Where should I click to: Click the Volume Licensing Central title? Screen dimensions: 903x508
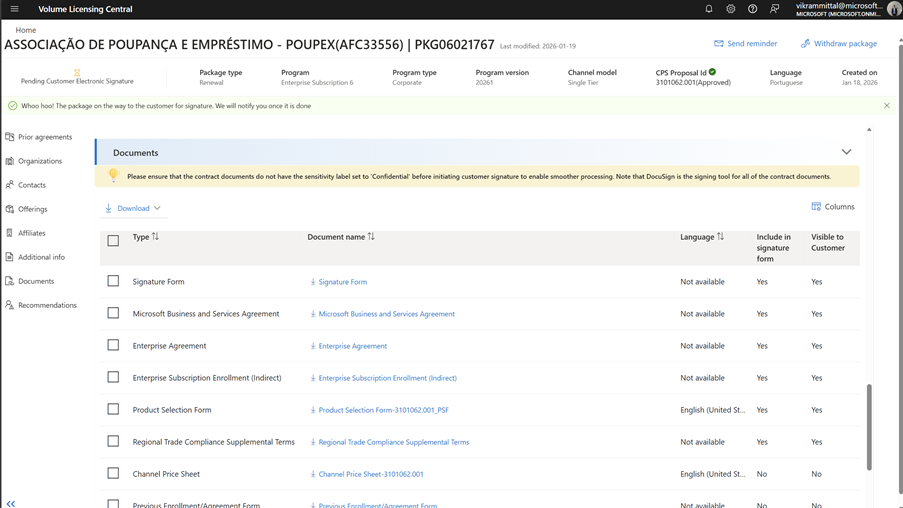tap(85, 9)
